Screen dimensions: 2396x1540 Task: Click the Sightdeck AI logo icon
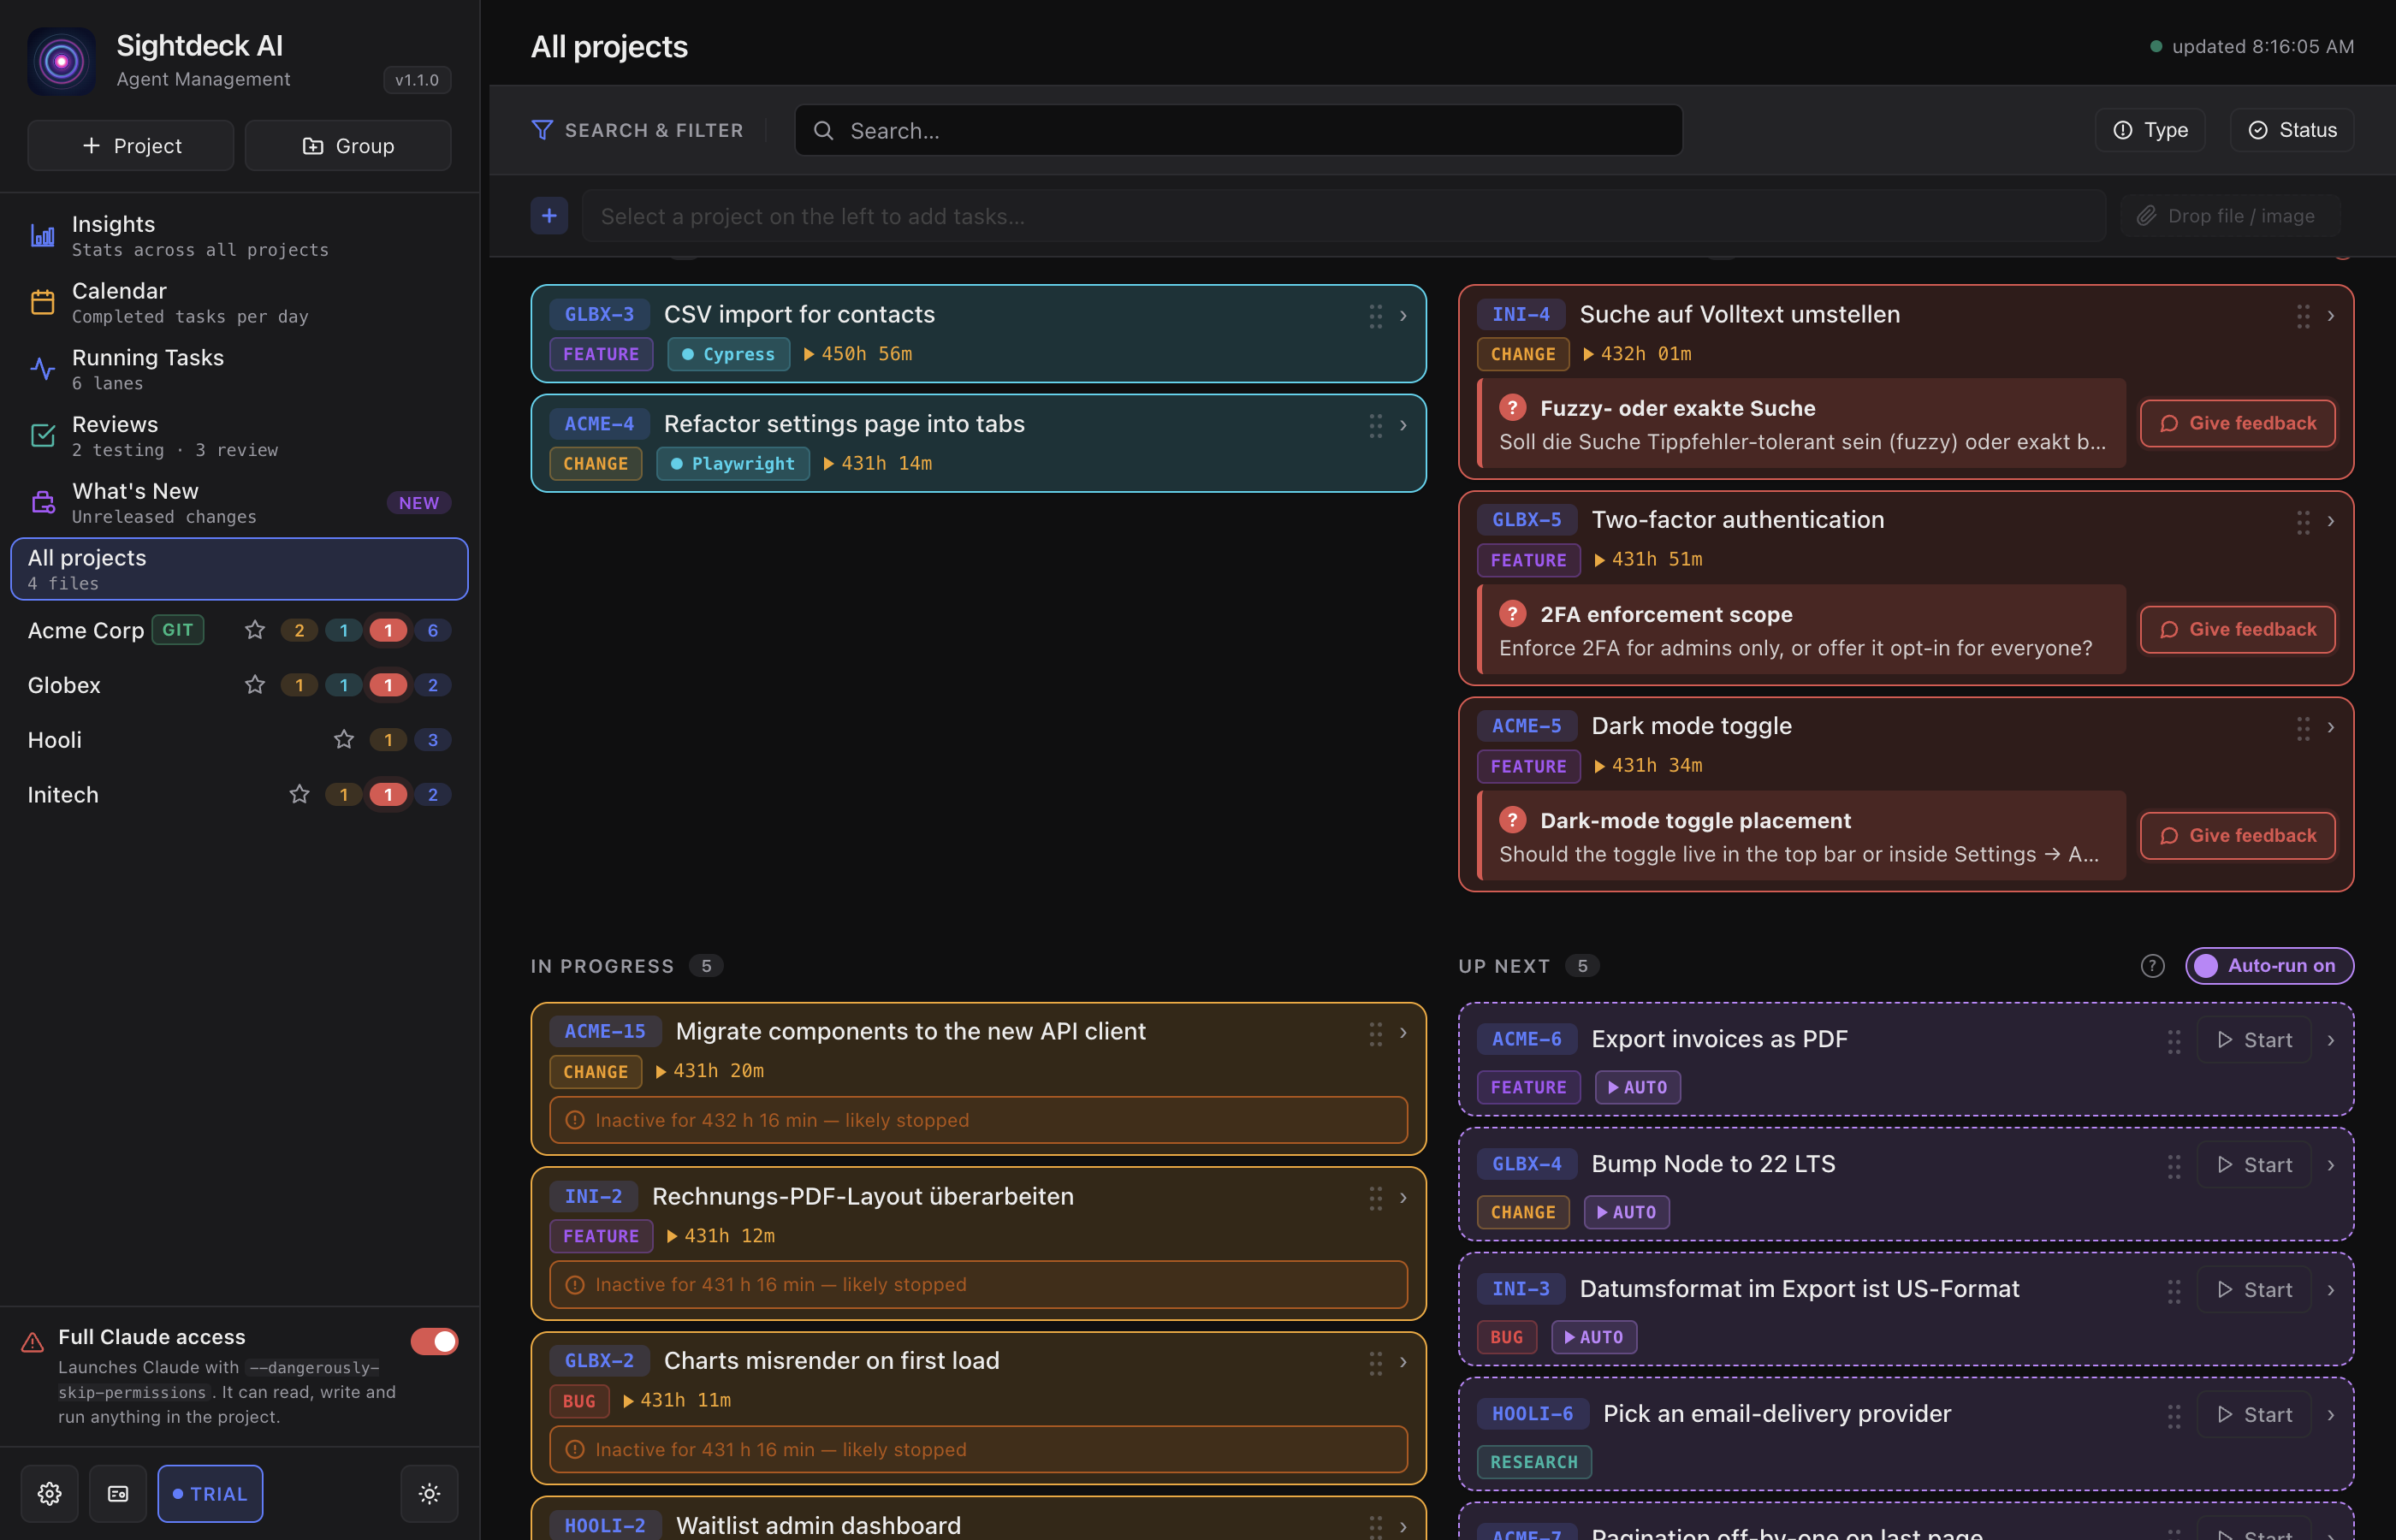click(x=61, y=61)
